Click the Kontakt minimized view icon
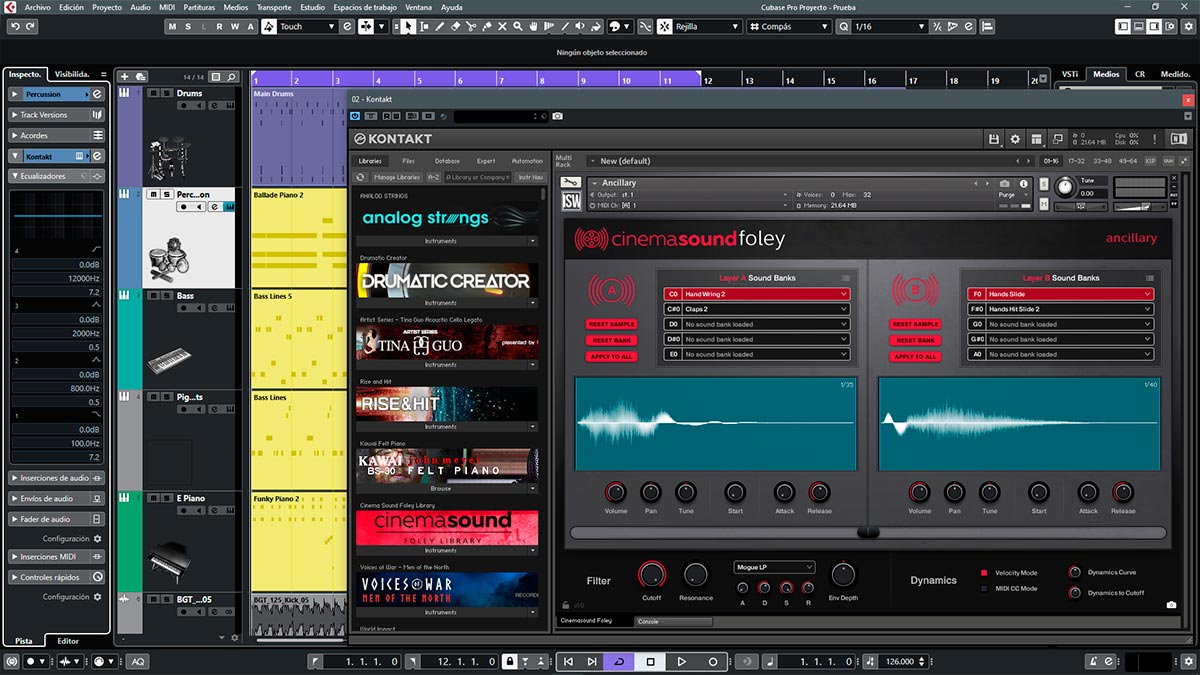The height and width of the screenshot is (675, 1200). coord(1056,139)
